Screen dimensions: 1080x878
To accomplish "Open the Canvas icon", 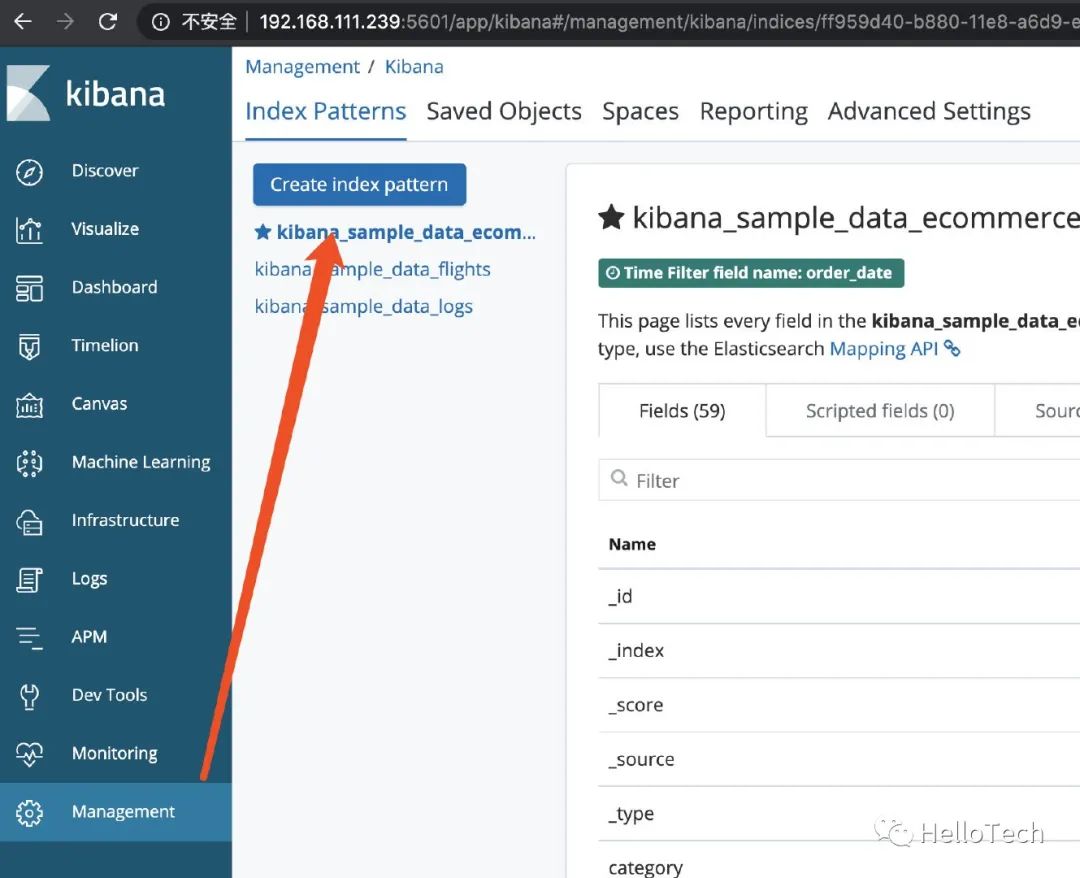I will [x=30, y=405].
